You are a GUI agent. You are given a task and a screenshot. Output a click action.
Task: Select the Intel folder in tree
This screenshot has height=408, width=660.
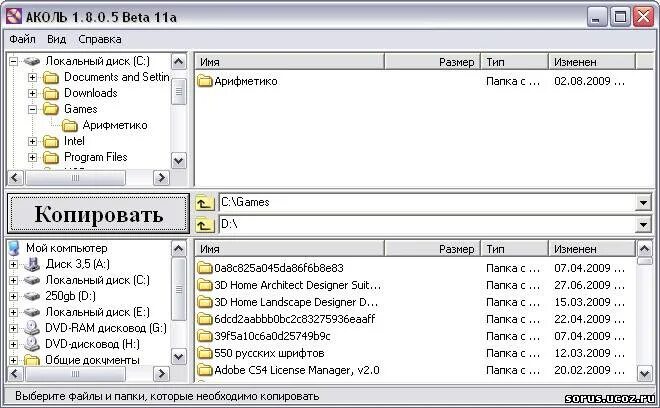click(x=74, y=141)
